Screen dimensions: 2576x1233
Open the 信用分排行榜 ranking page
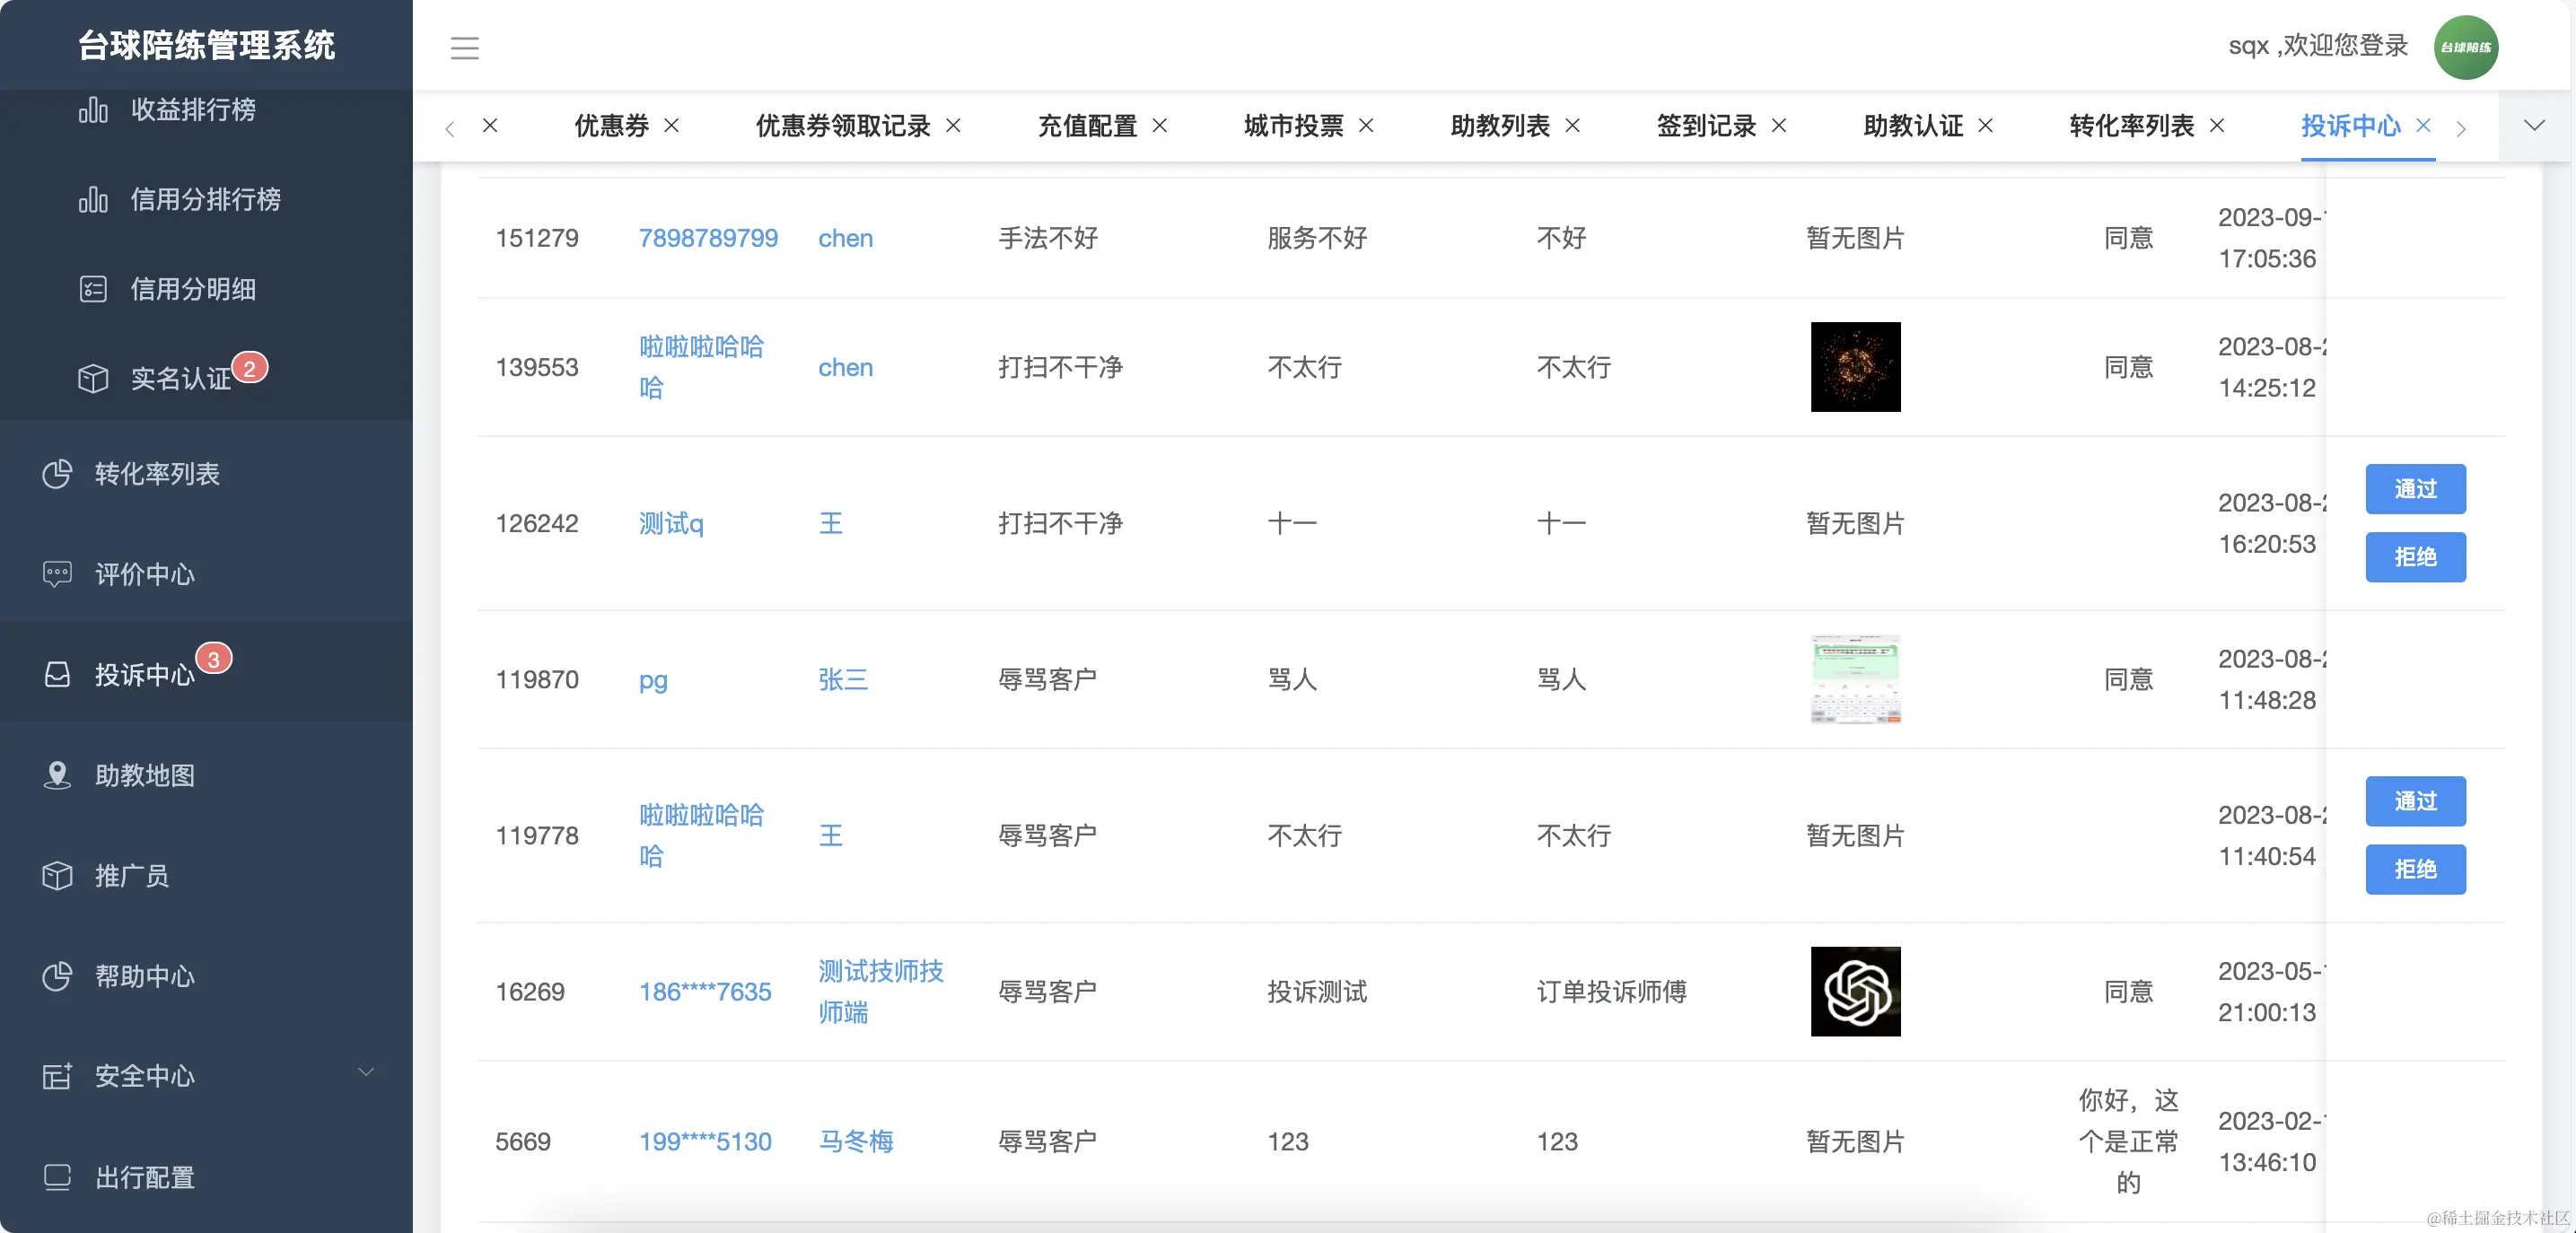[x=207, y=199]
